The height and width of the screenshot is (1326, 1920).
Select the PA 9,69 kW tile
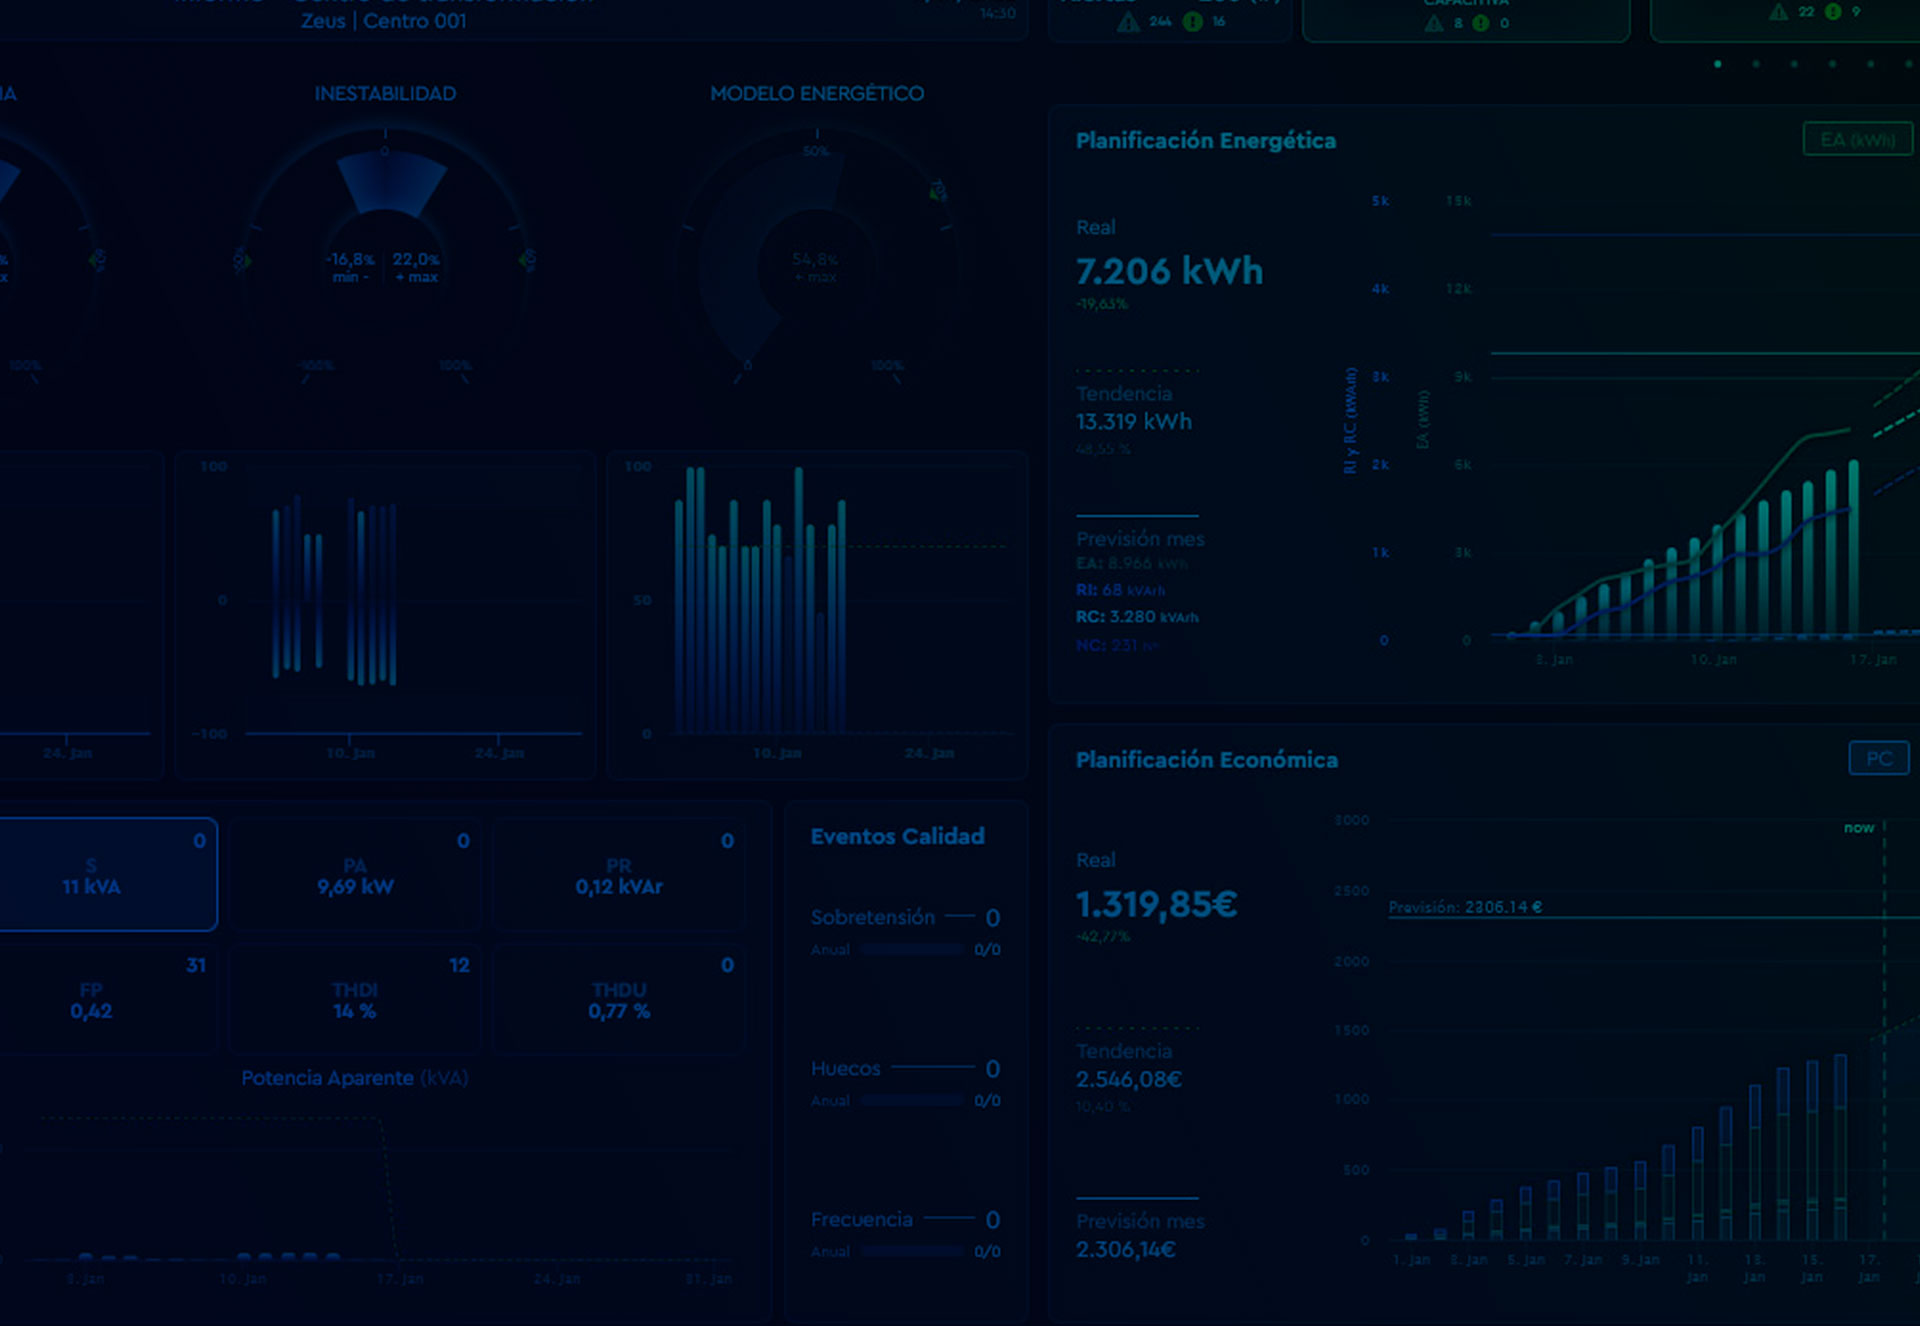pos(355,876)
